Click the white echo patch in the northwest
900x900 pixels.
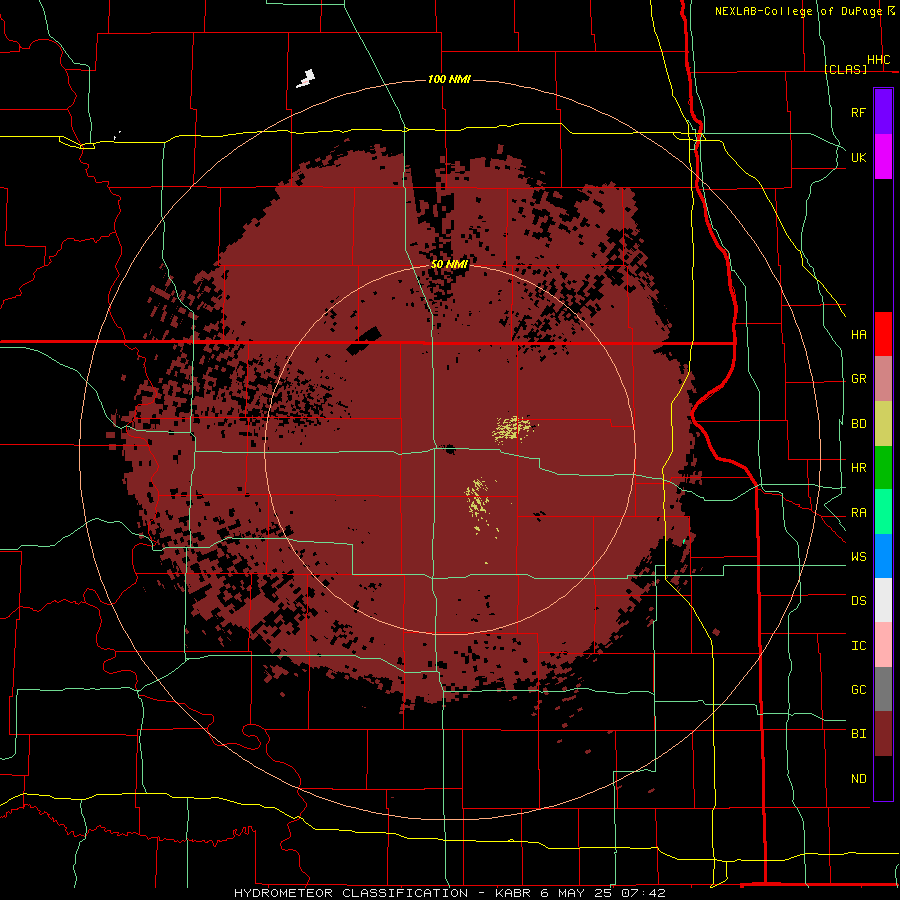point(306,79)
